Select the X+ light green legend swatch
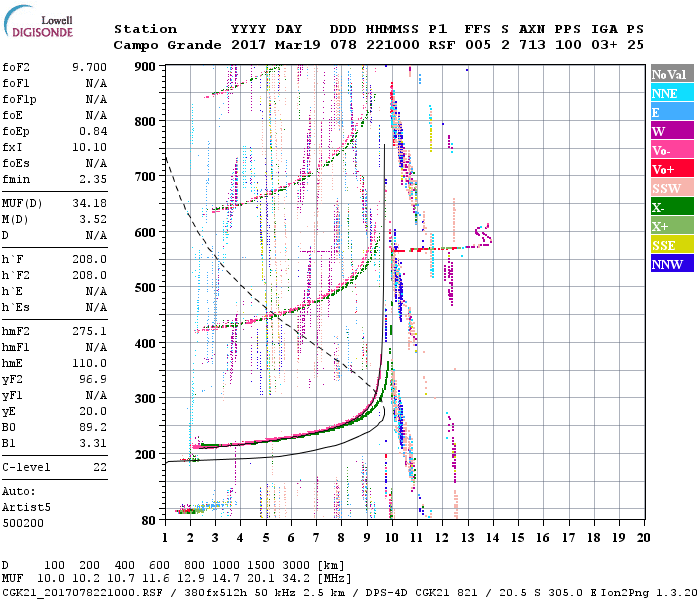The image size is (700, 600). coord(672,226)
